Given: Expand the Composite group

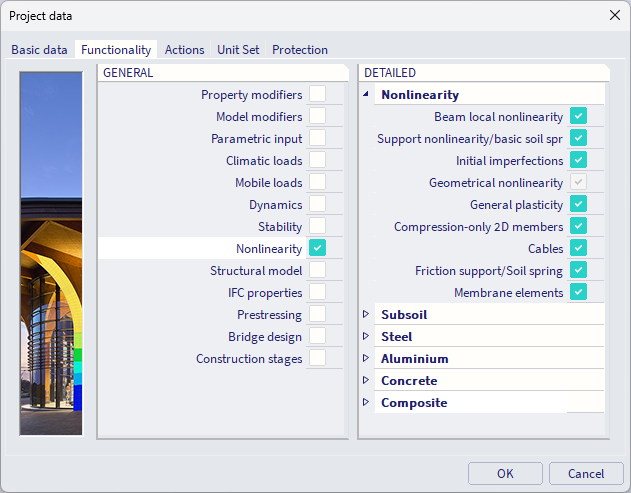Looking at the screenshot, I should pyautogui.click(x=366, y=403).
